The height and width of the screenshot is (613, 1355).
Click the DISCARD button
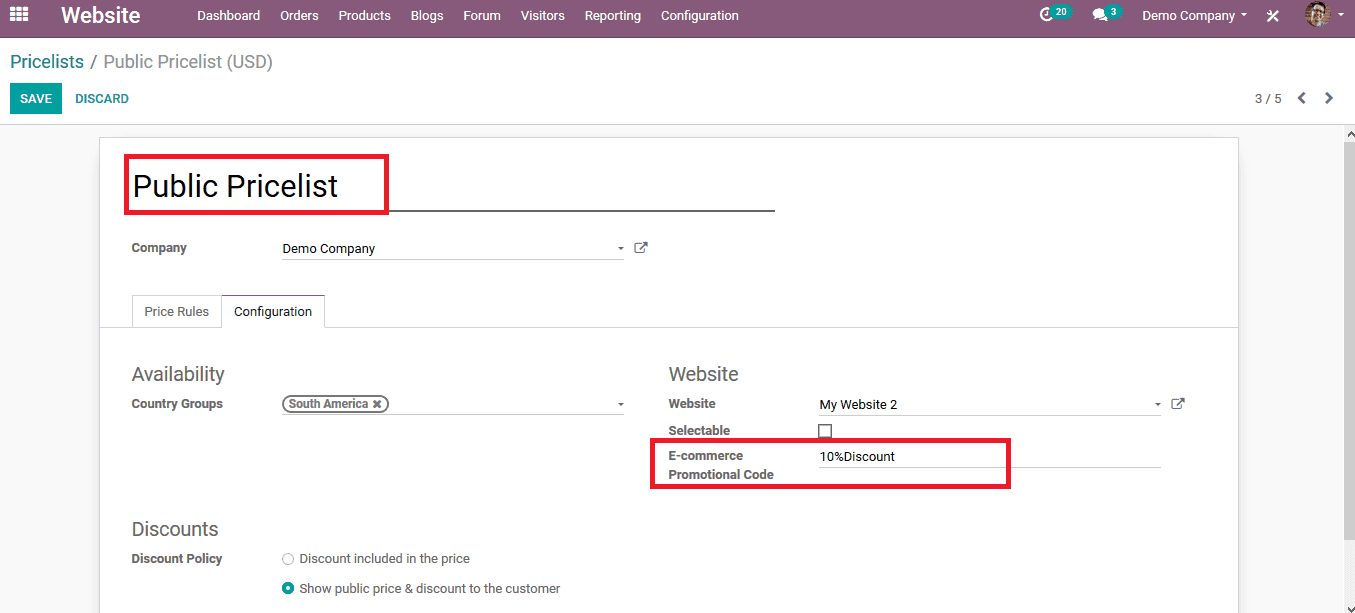[x=102, y=99]
